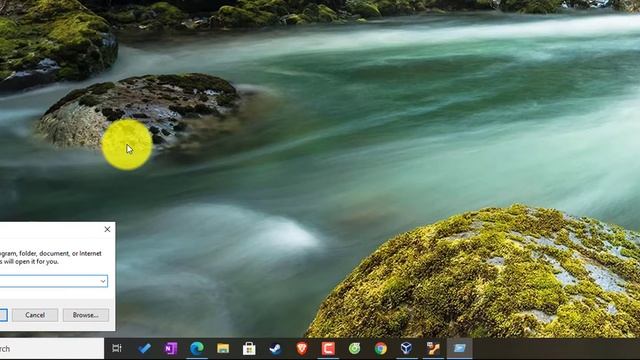Open VirtualBox from the taskbar
The width and height of the screenshot is (640, 360).
coord(406,348)
